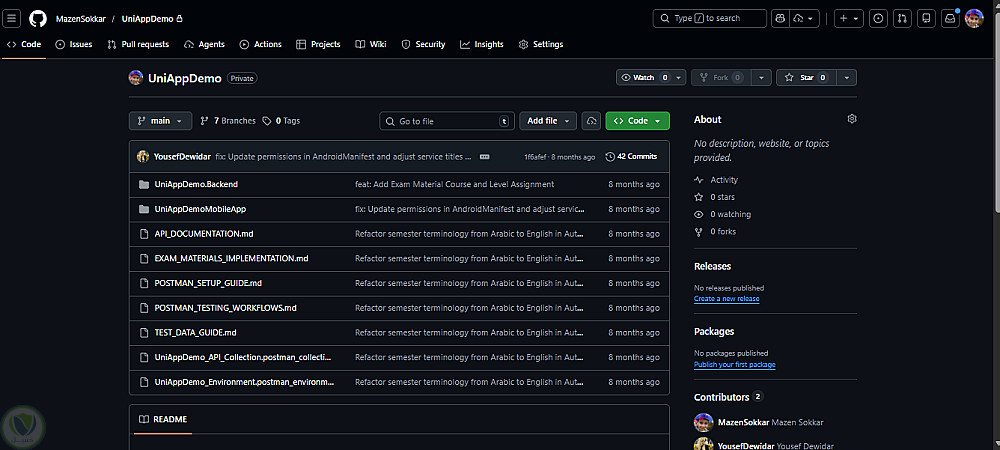Switch to the Issues tab
This screenshot has height=450, width=1000.
pos(74,45)
